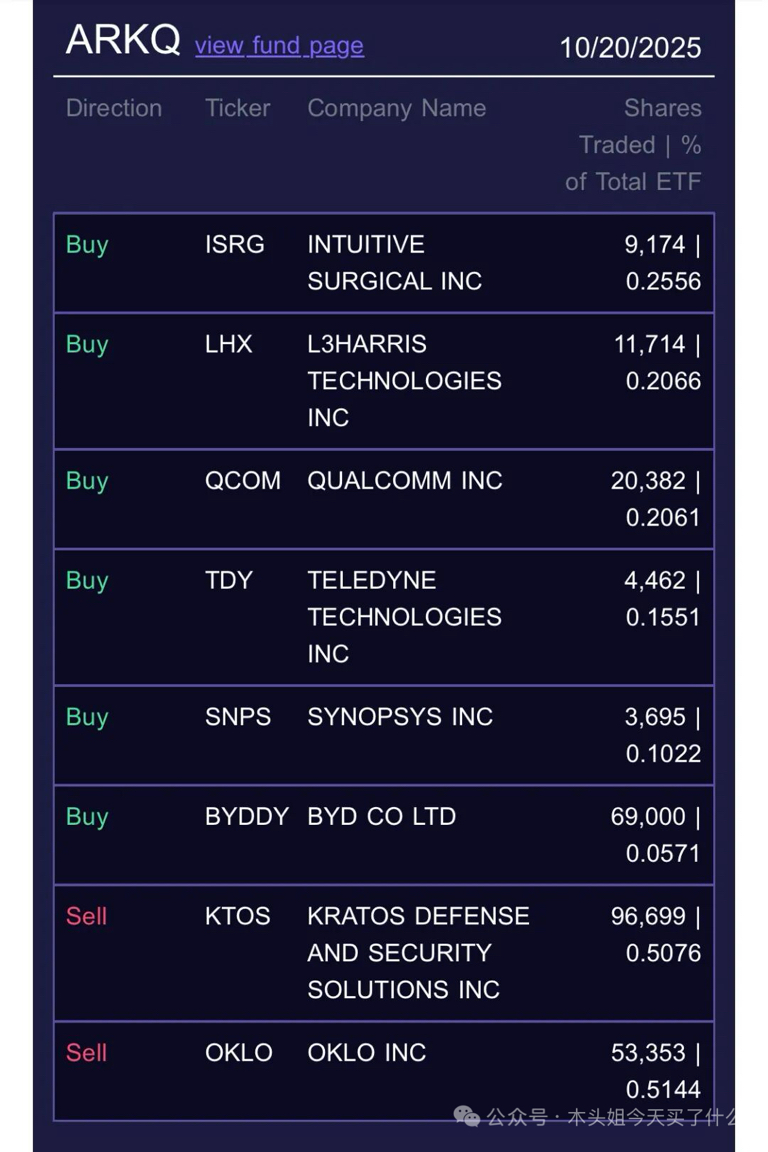The height and width of the screenshot is (1152, 768).
Task: Open the view fund page link
Action: (x=279, y=45)
